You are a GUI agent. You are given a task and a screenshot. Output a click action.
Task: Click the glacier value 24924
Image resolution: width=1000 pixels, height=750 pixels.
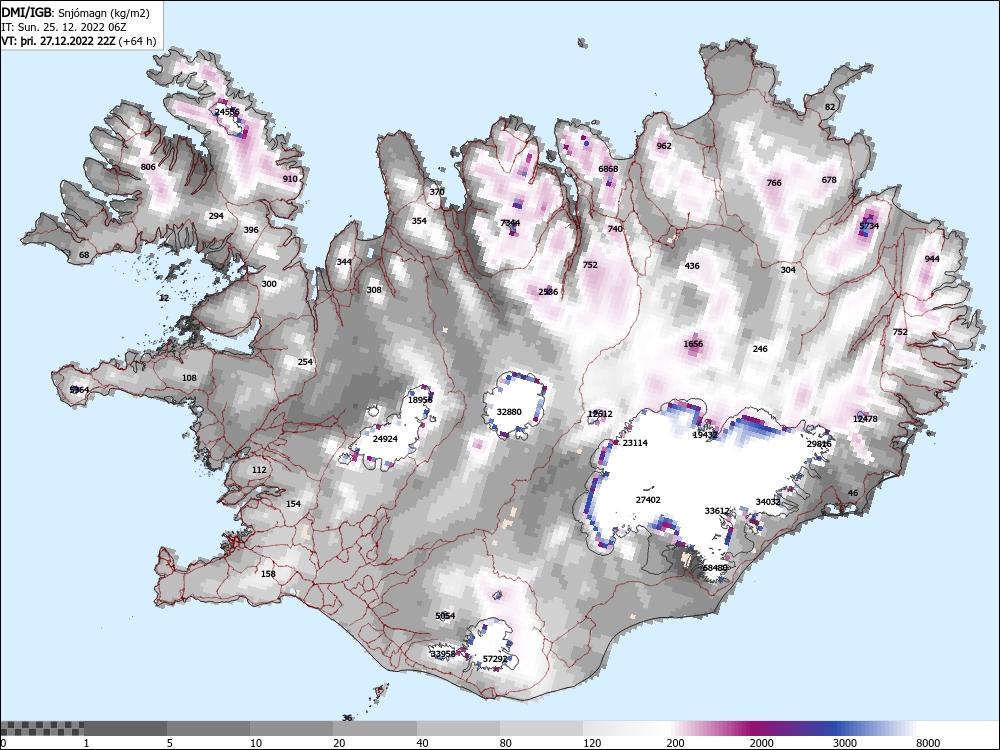pos(385,439)
